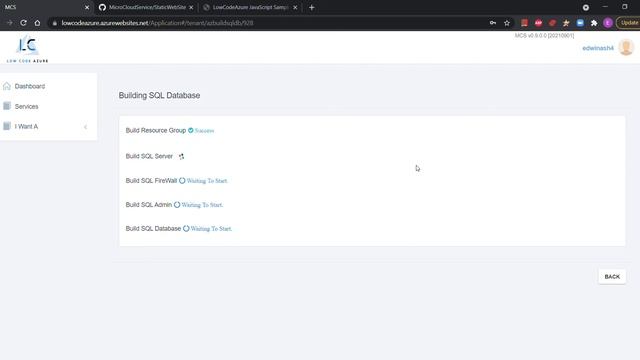Click Waiting To Start text for SQL FireWall
This screenshot has height=360, width=640.
coord(207,181)
